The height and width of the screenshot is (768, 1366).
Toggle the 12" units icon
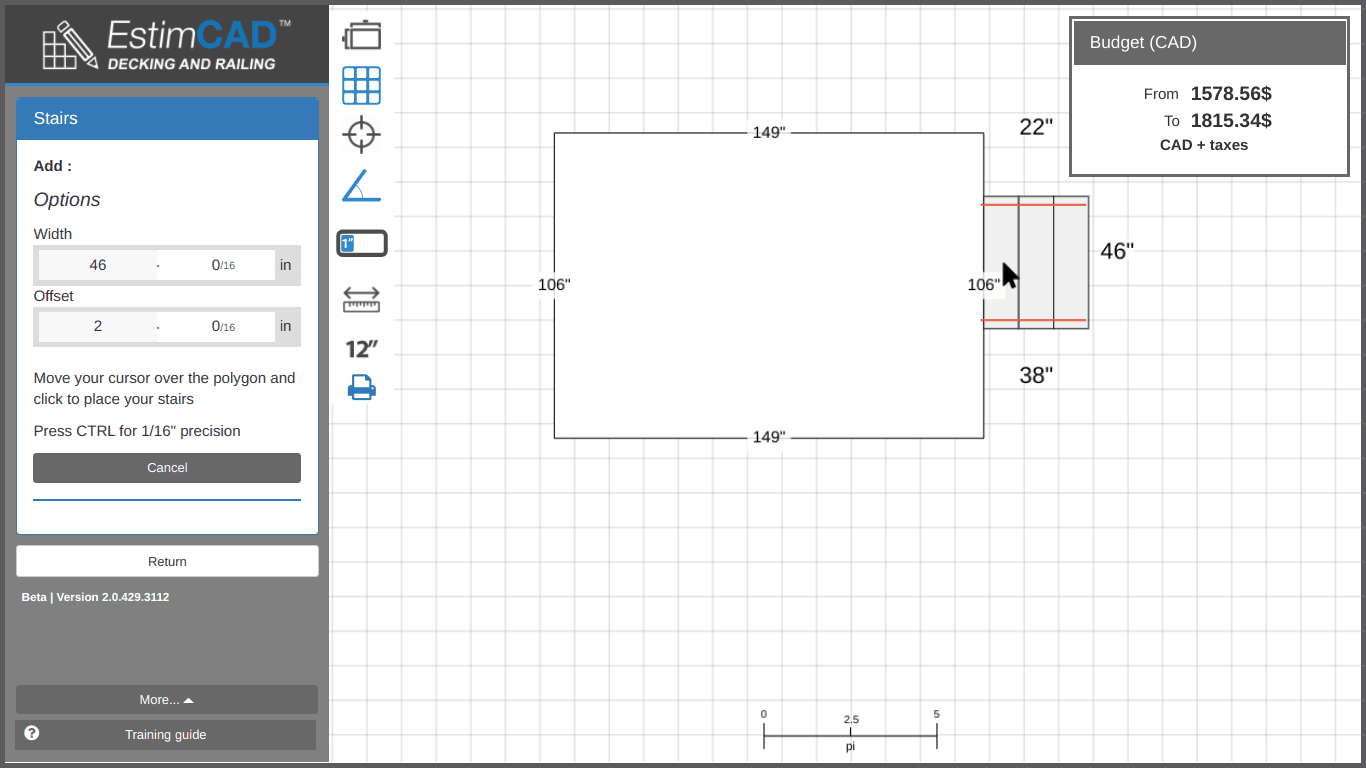pos(361,349)
